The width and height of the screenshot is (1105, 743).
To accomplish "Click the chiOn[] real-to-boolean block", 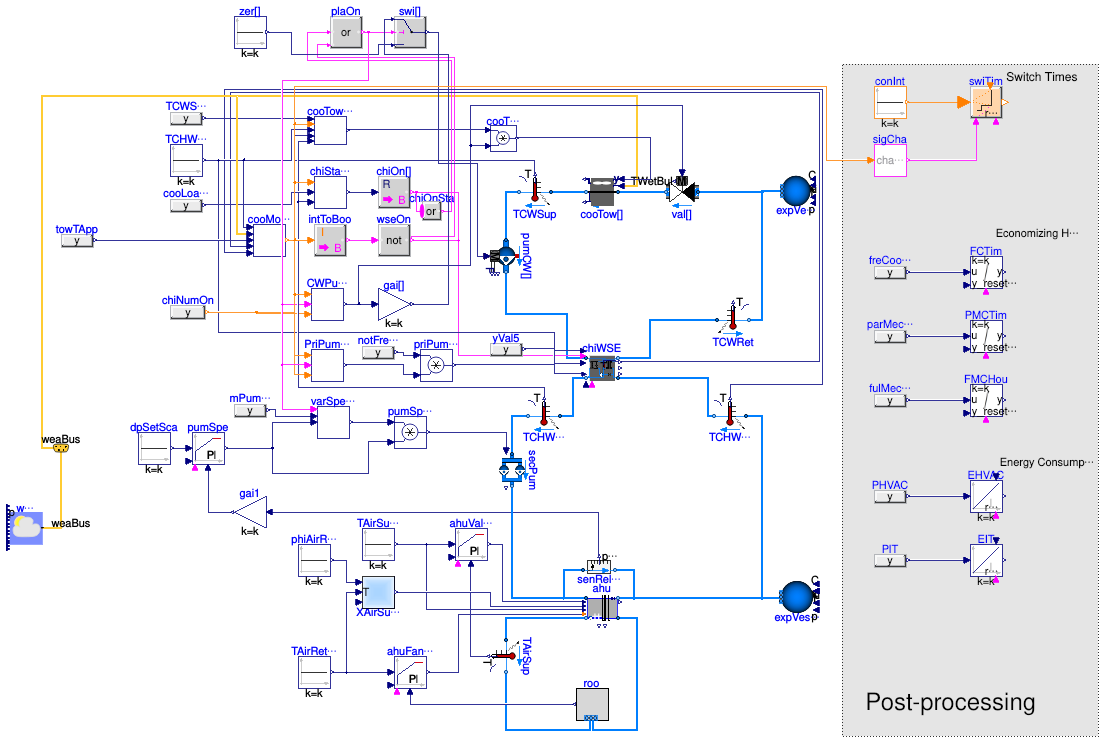I will (394, 192).
